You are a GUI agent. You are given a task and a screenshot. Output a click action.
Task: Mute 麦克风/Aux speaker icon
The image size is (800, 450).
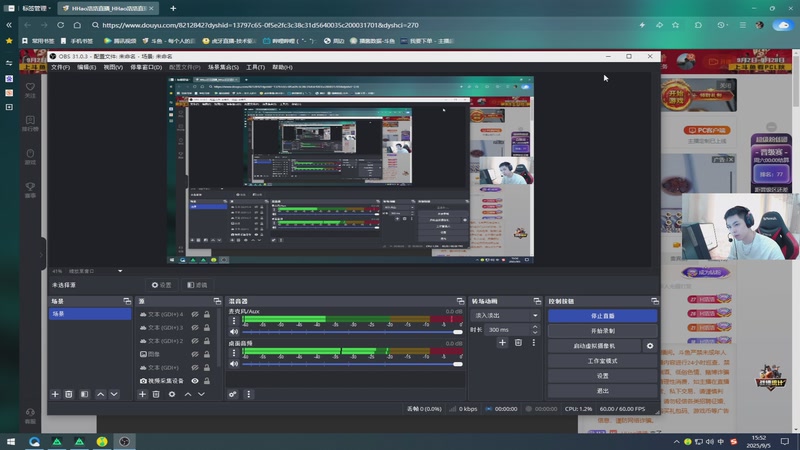(234, 332)
